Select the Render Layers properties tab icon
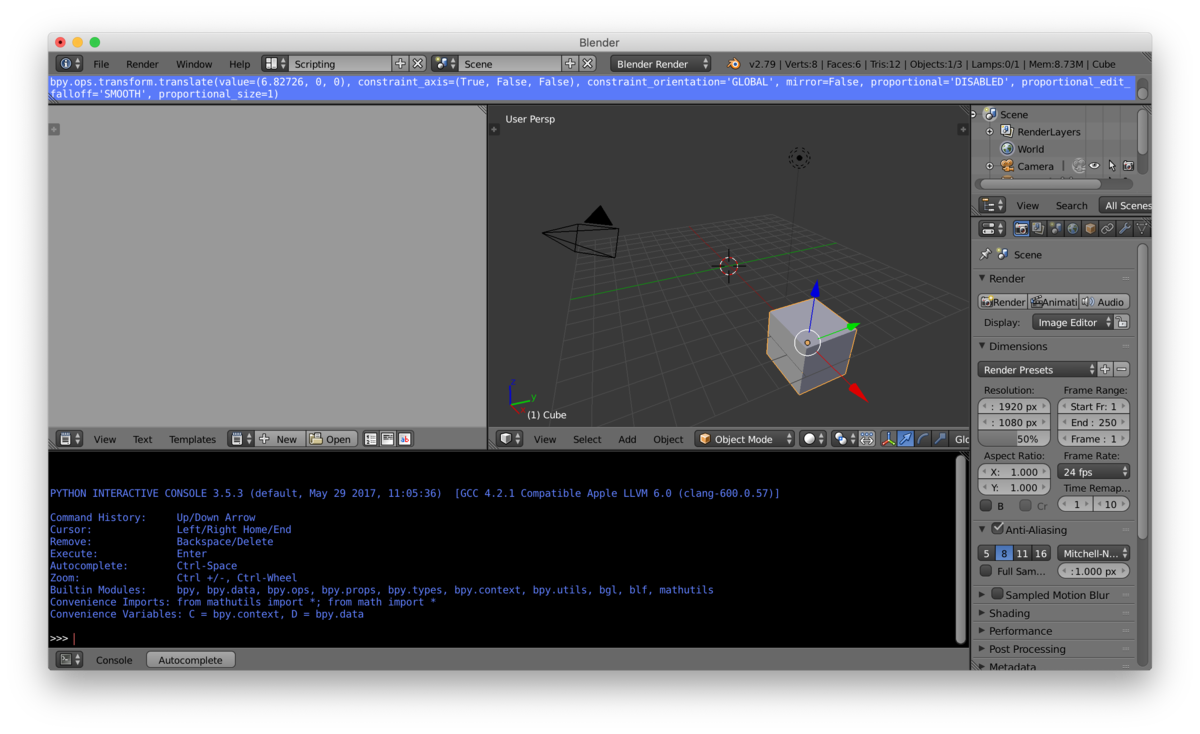Viewport: 1200px width, 734px height. click(x=1038, y=229)
